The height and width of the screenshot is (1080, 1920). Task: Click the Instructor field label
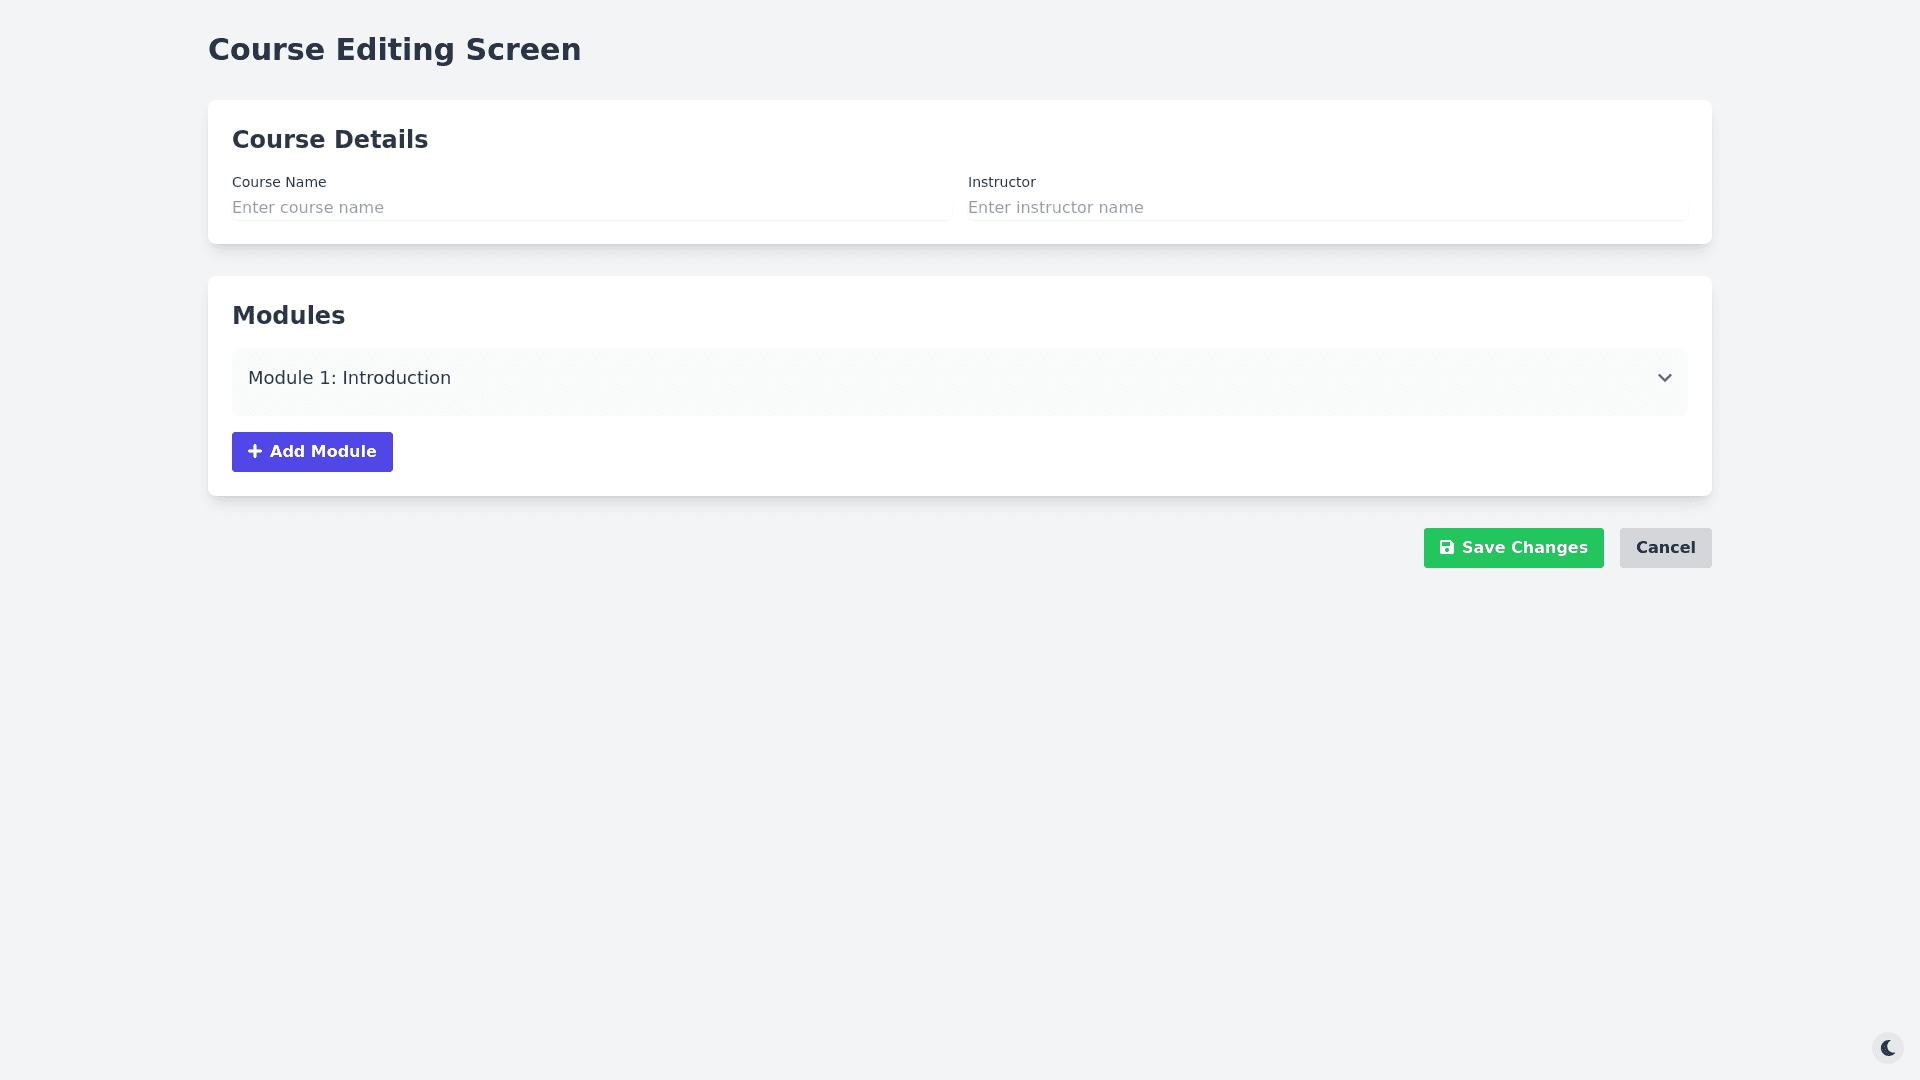tap(1001, 182)
